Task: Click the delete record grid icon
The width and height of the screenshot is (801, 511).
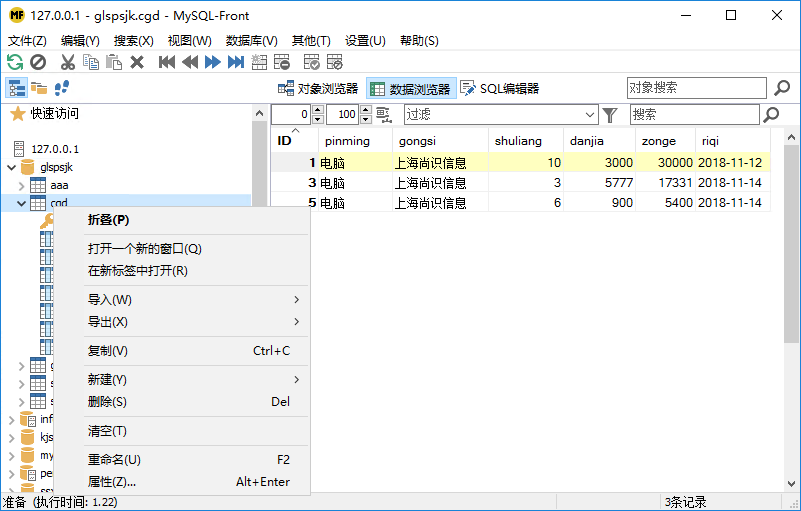Action: click(x=281, y=62)
